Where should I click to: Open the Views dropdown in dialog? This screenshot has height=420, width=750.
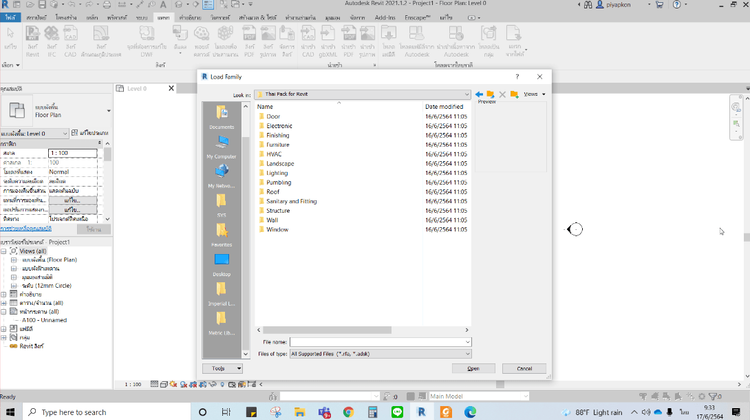pyautogui.click(x=534, y=94)
